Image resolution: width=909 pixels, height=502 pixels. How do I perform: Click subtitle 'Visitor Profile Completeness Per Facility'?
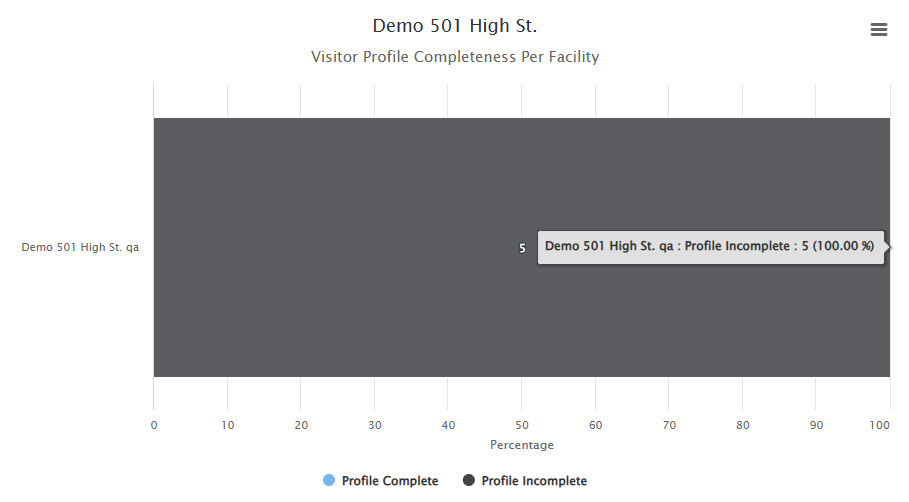[454, 57]
